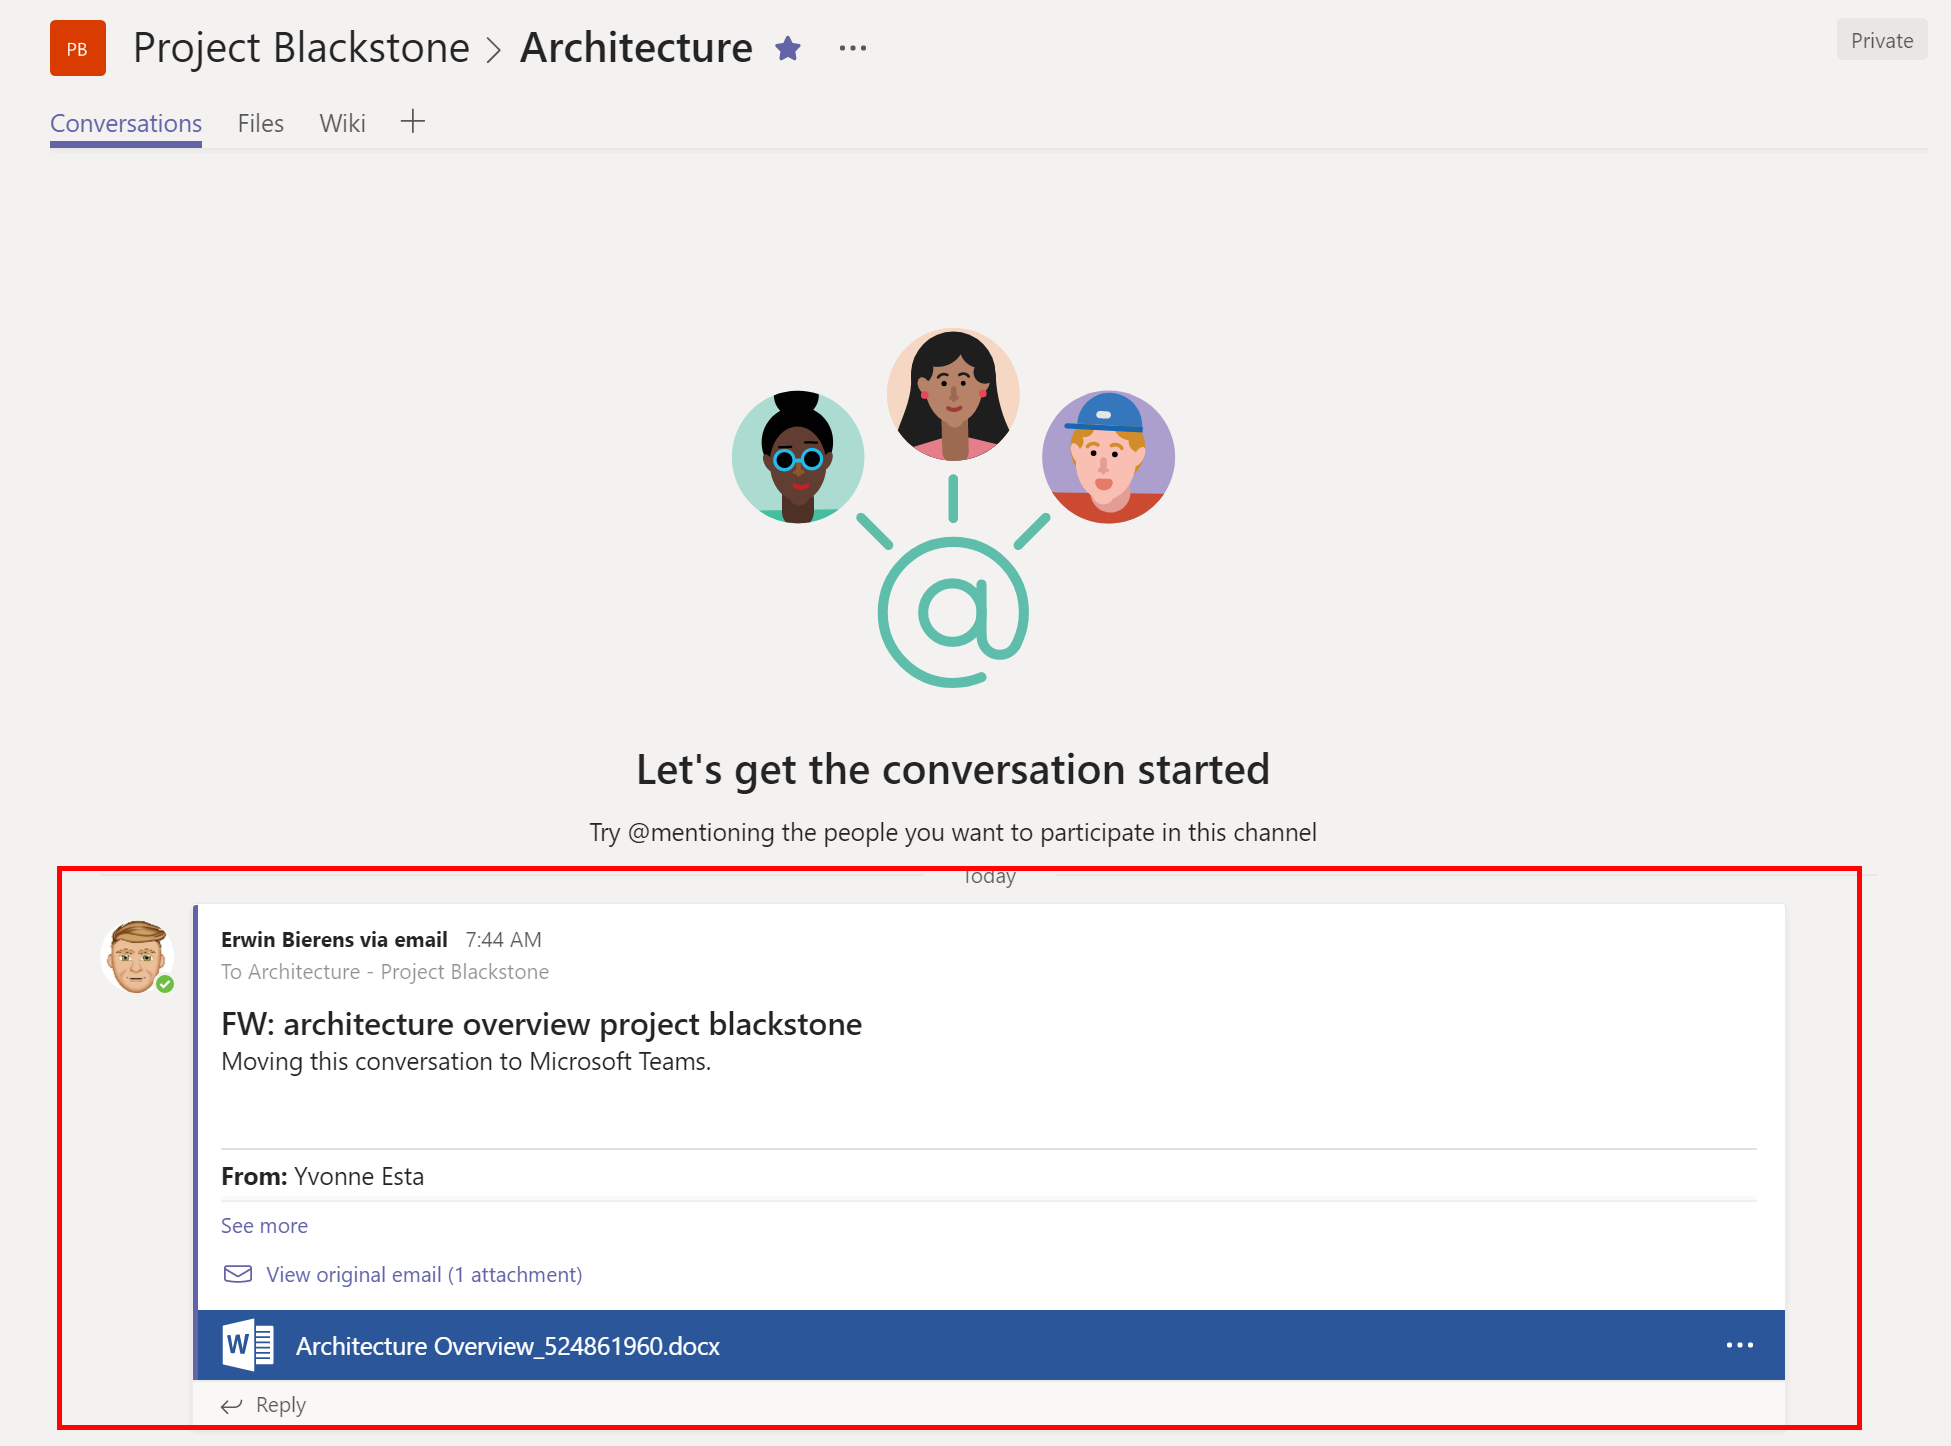Open the Wiki tab
The width and height of the screenshot is (1951, 1446).
(342, 124)
